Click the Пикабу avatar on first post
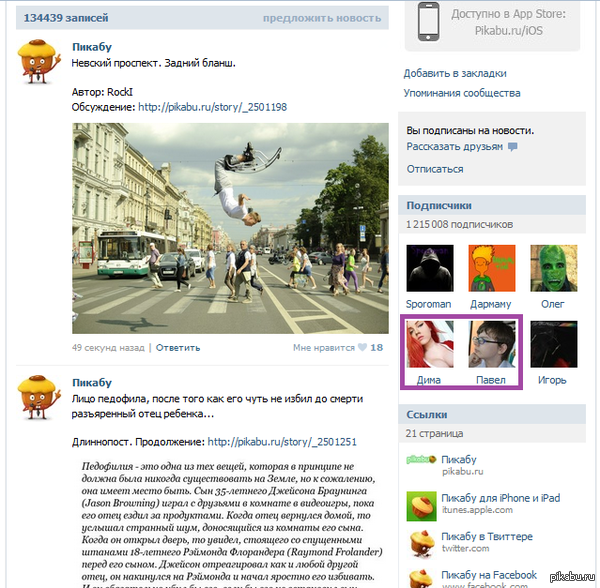 (x=39, y=61)
